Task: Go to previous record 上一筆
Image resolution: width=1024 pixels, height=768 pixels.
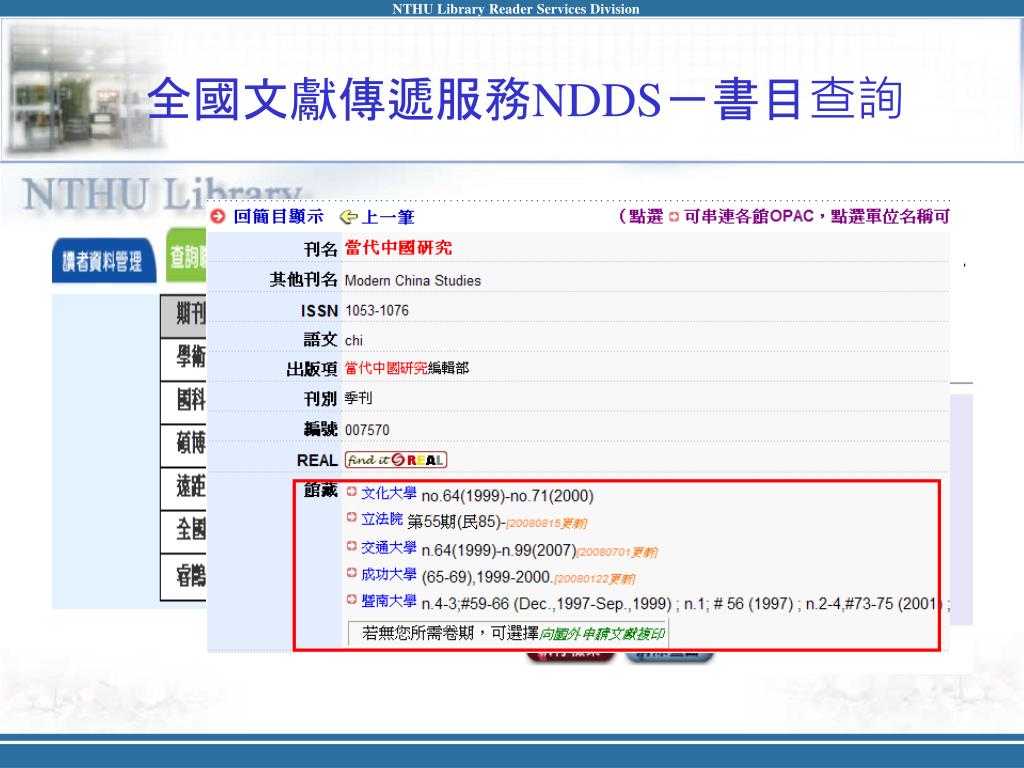Action: point(388,217)
